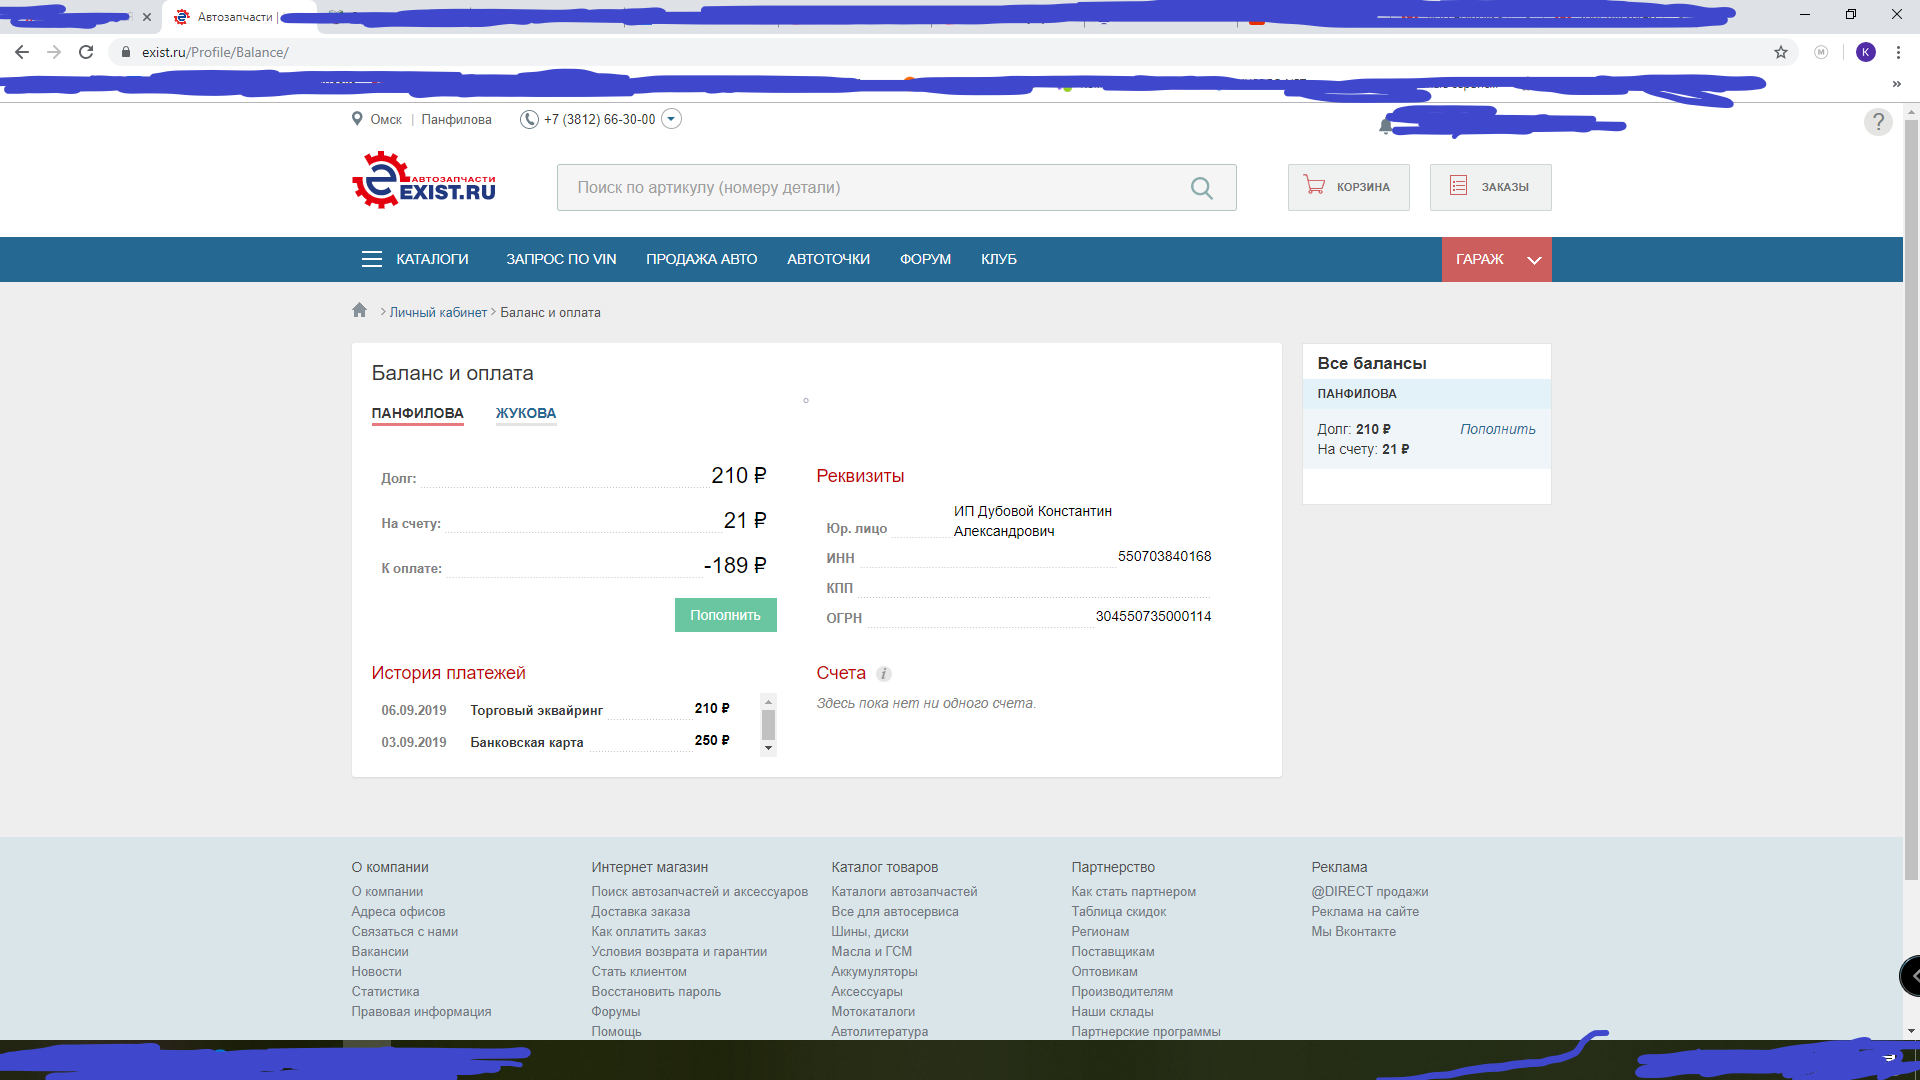Open Каталоги автозапчастей footer link
This screenshot has height=1080, width=1920.
pyautogui.click(x=904, y=892)
